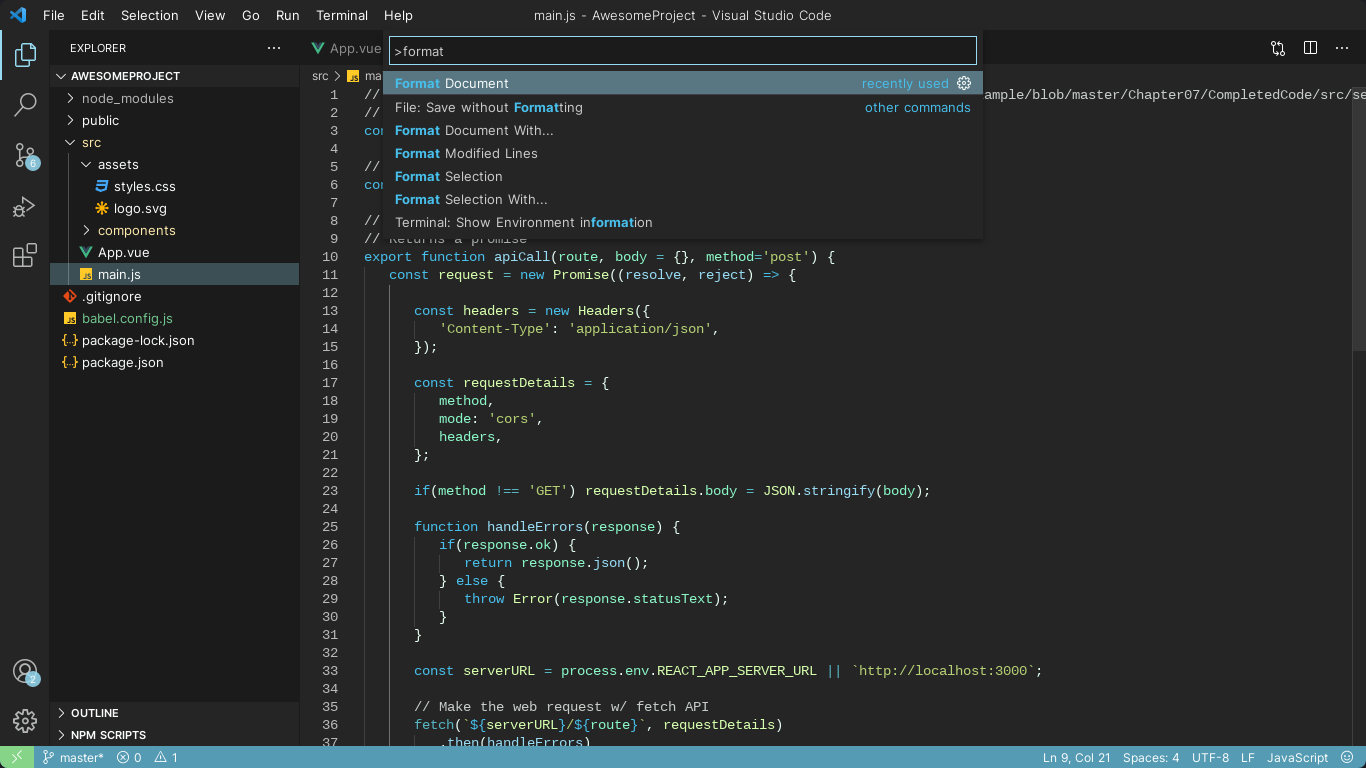Open babel.config.js file
The height and width of the screenshot is (768, 1366).
[174, 318]
